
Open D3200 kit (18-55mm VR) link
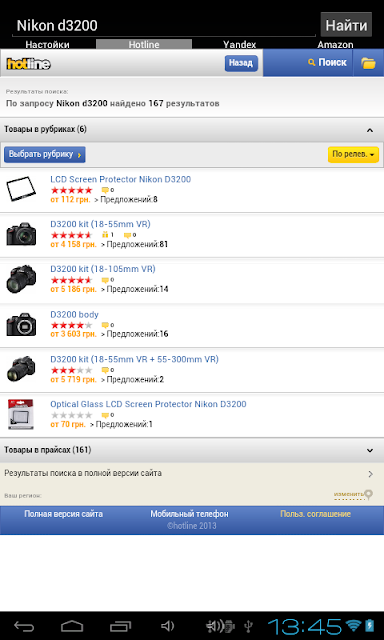(x=100, y=224)
